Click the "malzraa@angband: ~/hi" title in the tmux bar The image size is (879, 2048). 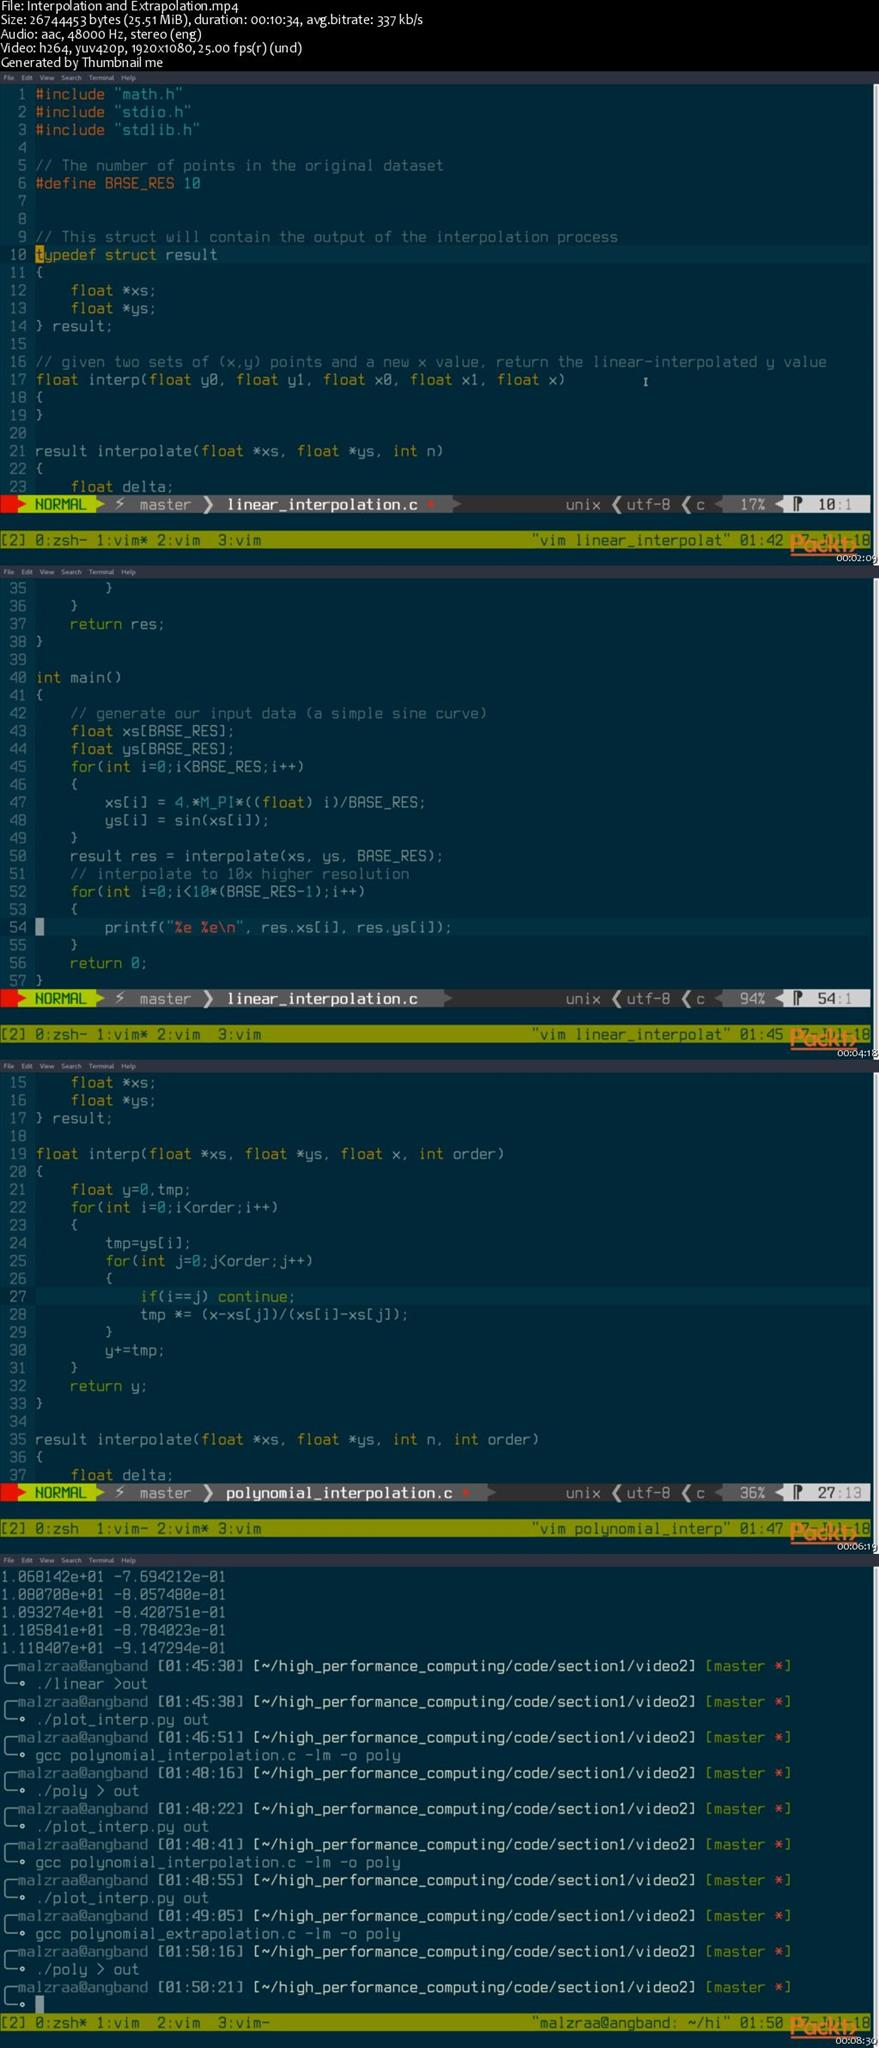point(630,2022)
